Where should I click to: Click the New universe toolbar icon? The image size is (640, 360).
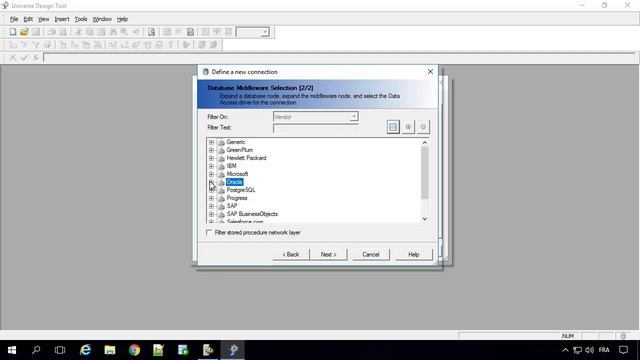13,32
